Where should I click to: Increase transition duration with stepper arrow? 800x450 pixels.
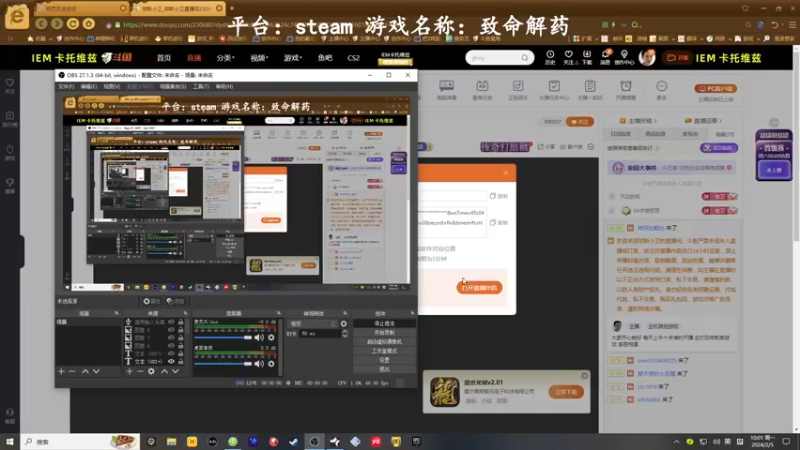[344, 331]
